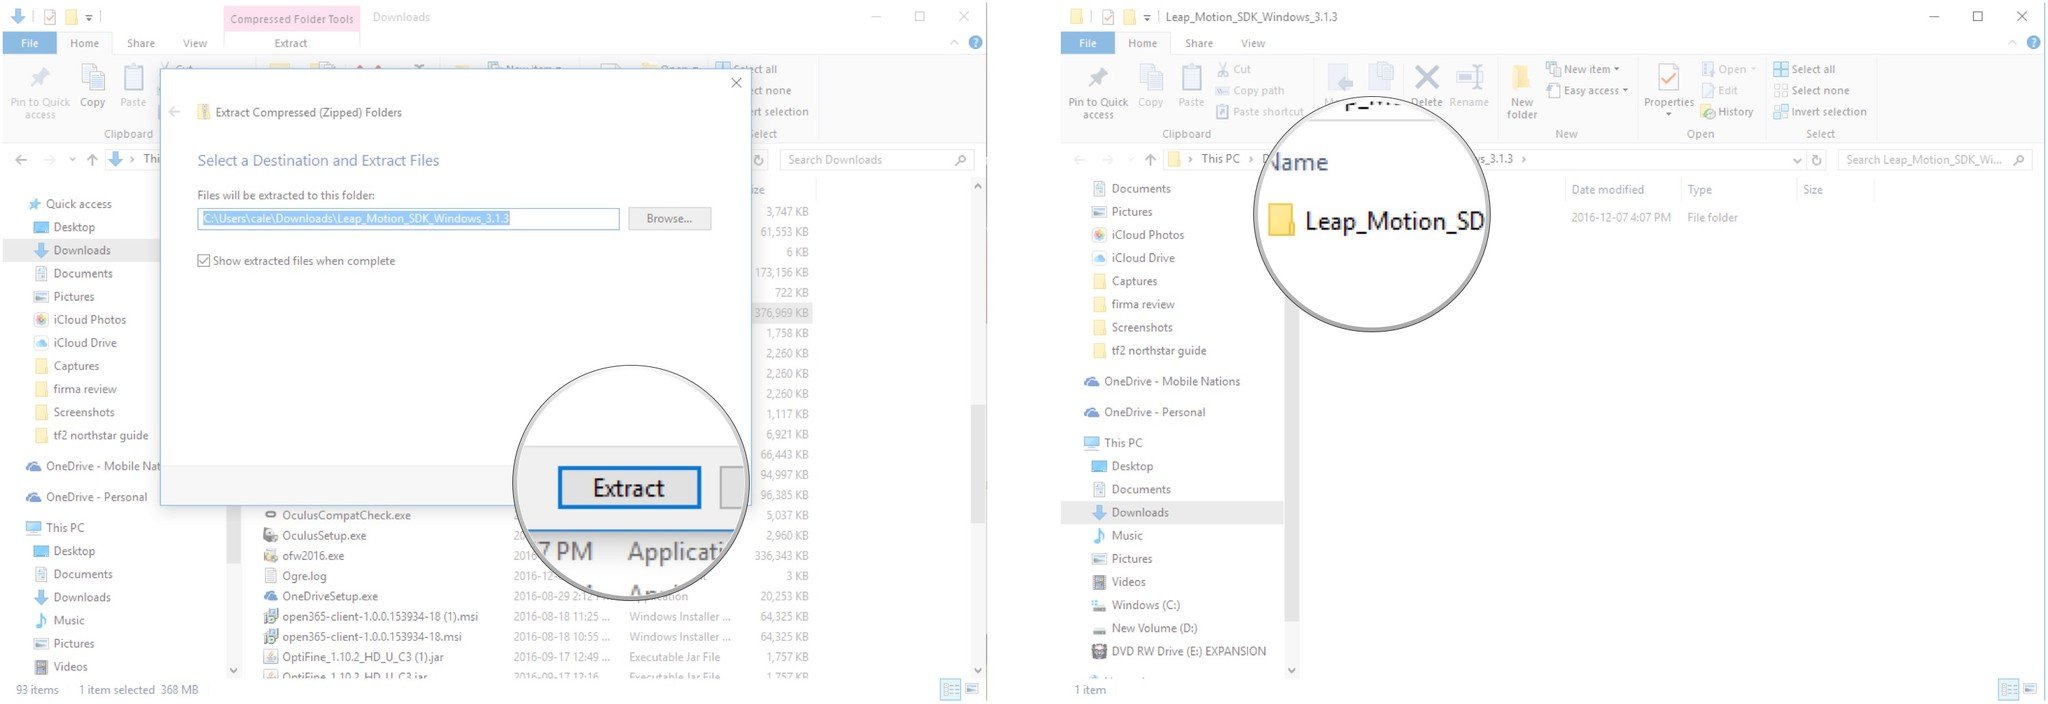
Task: Click the Search Leap_Motion_SDK box
Action: point(1934,160)
